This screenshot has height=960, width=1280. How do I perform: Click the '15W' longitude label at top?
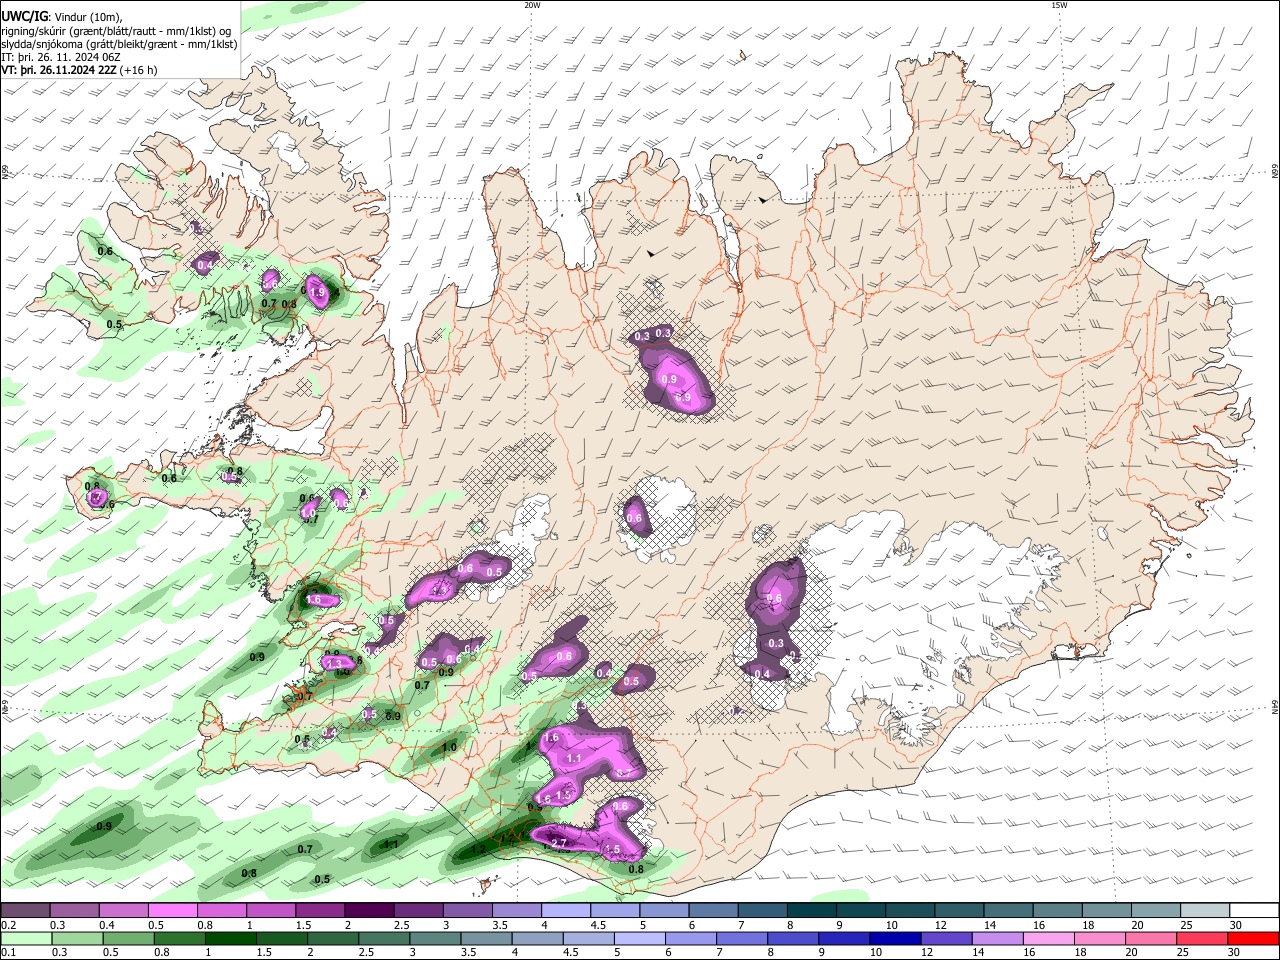(x=1059, y=5)
